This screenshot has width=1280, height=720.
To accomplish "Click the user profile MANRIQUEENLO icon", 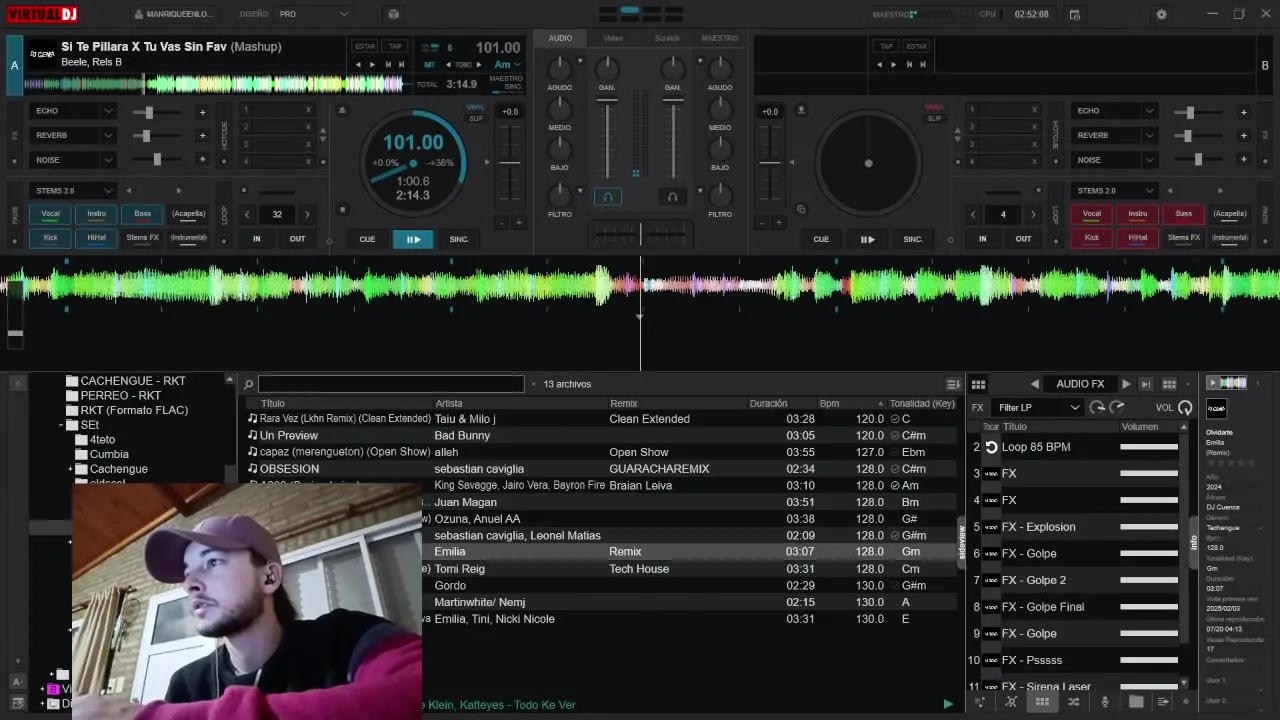I will tap(140, 14).
